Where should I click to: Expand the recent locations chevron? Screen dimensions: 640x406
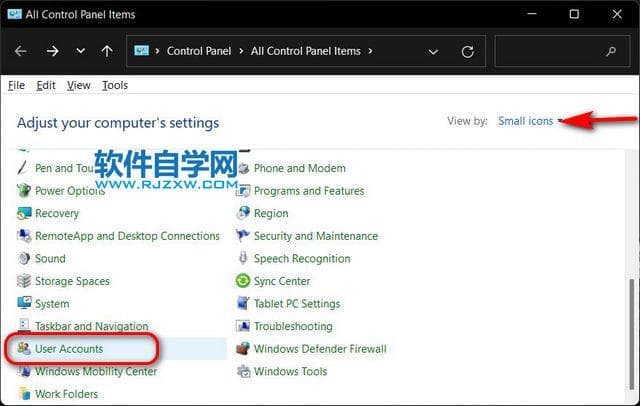coord(81,51)
